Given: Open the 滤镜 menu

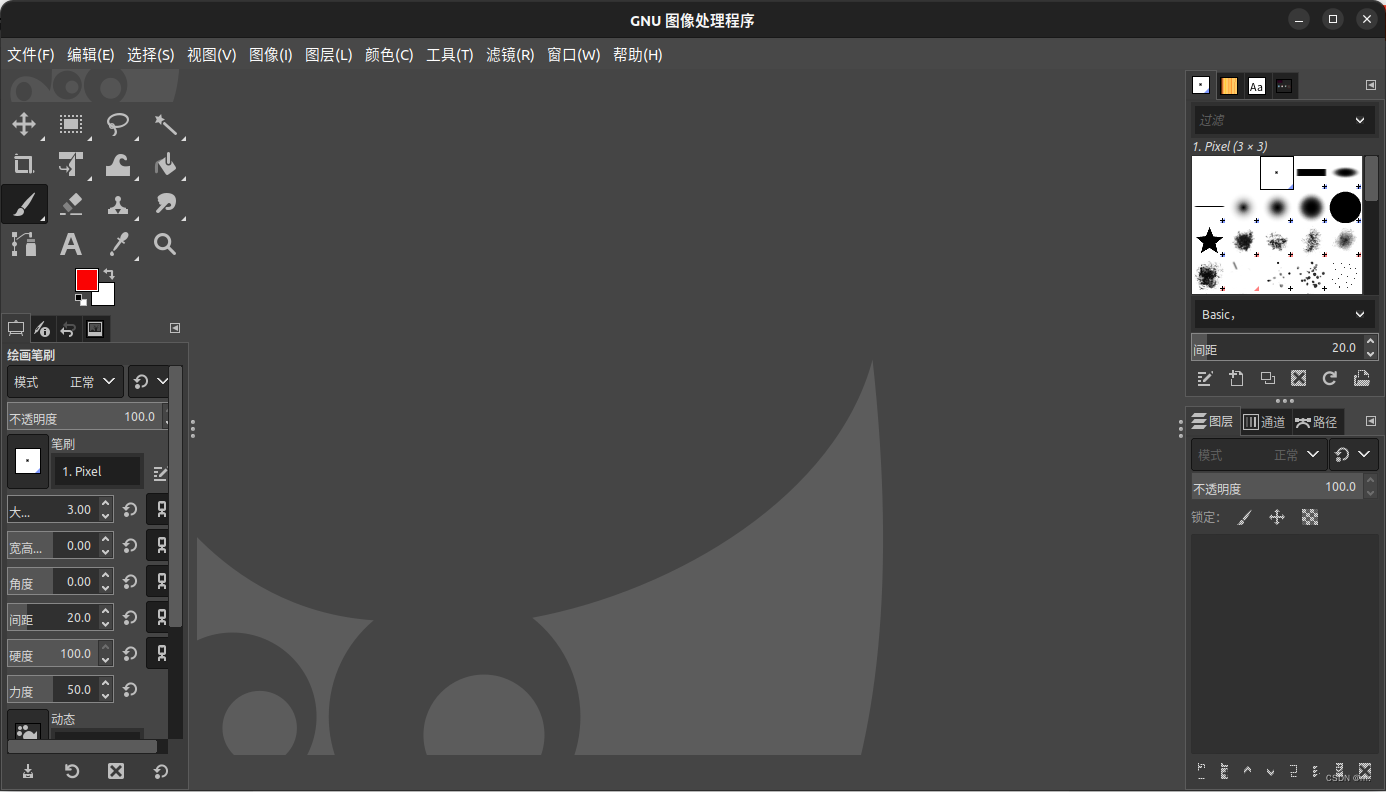Looking at the screenshot, I should (510, 55).
